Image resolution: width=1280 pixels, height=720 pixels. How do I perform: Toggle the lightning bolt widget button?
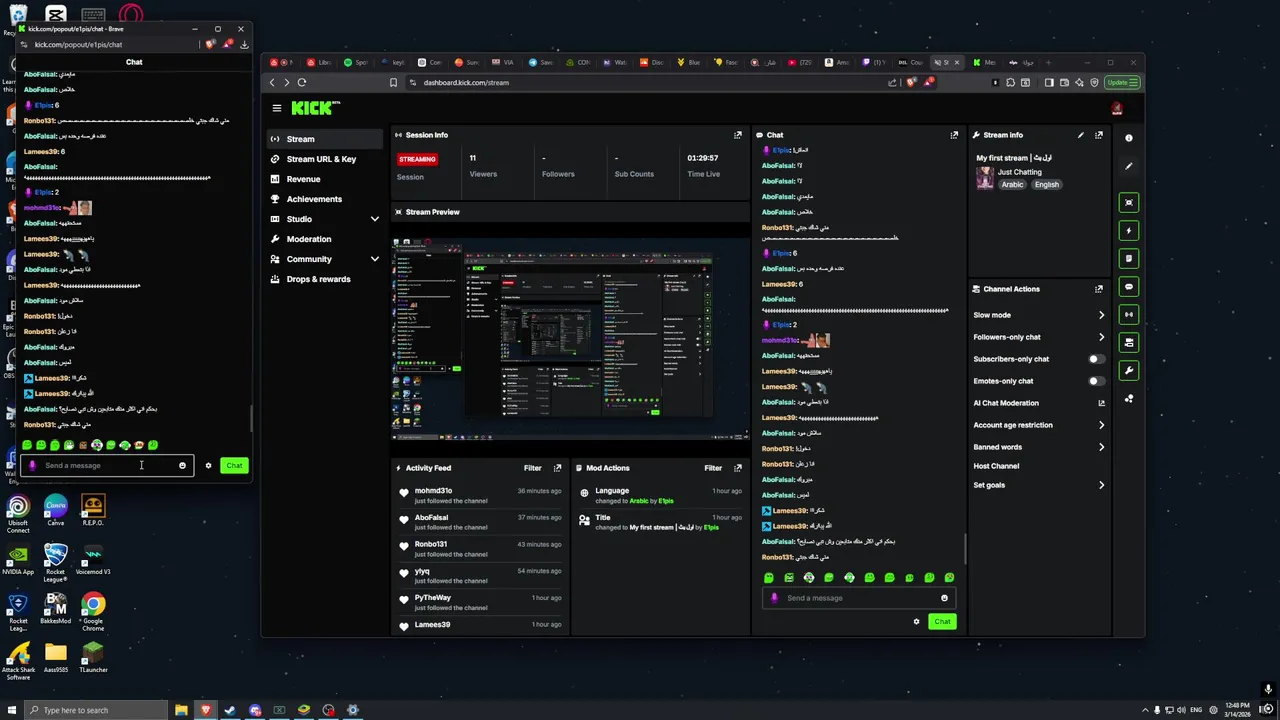click(x=1129, y=230)
